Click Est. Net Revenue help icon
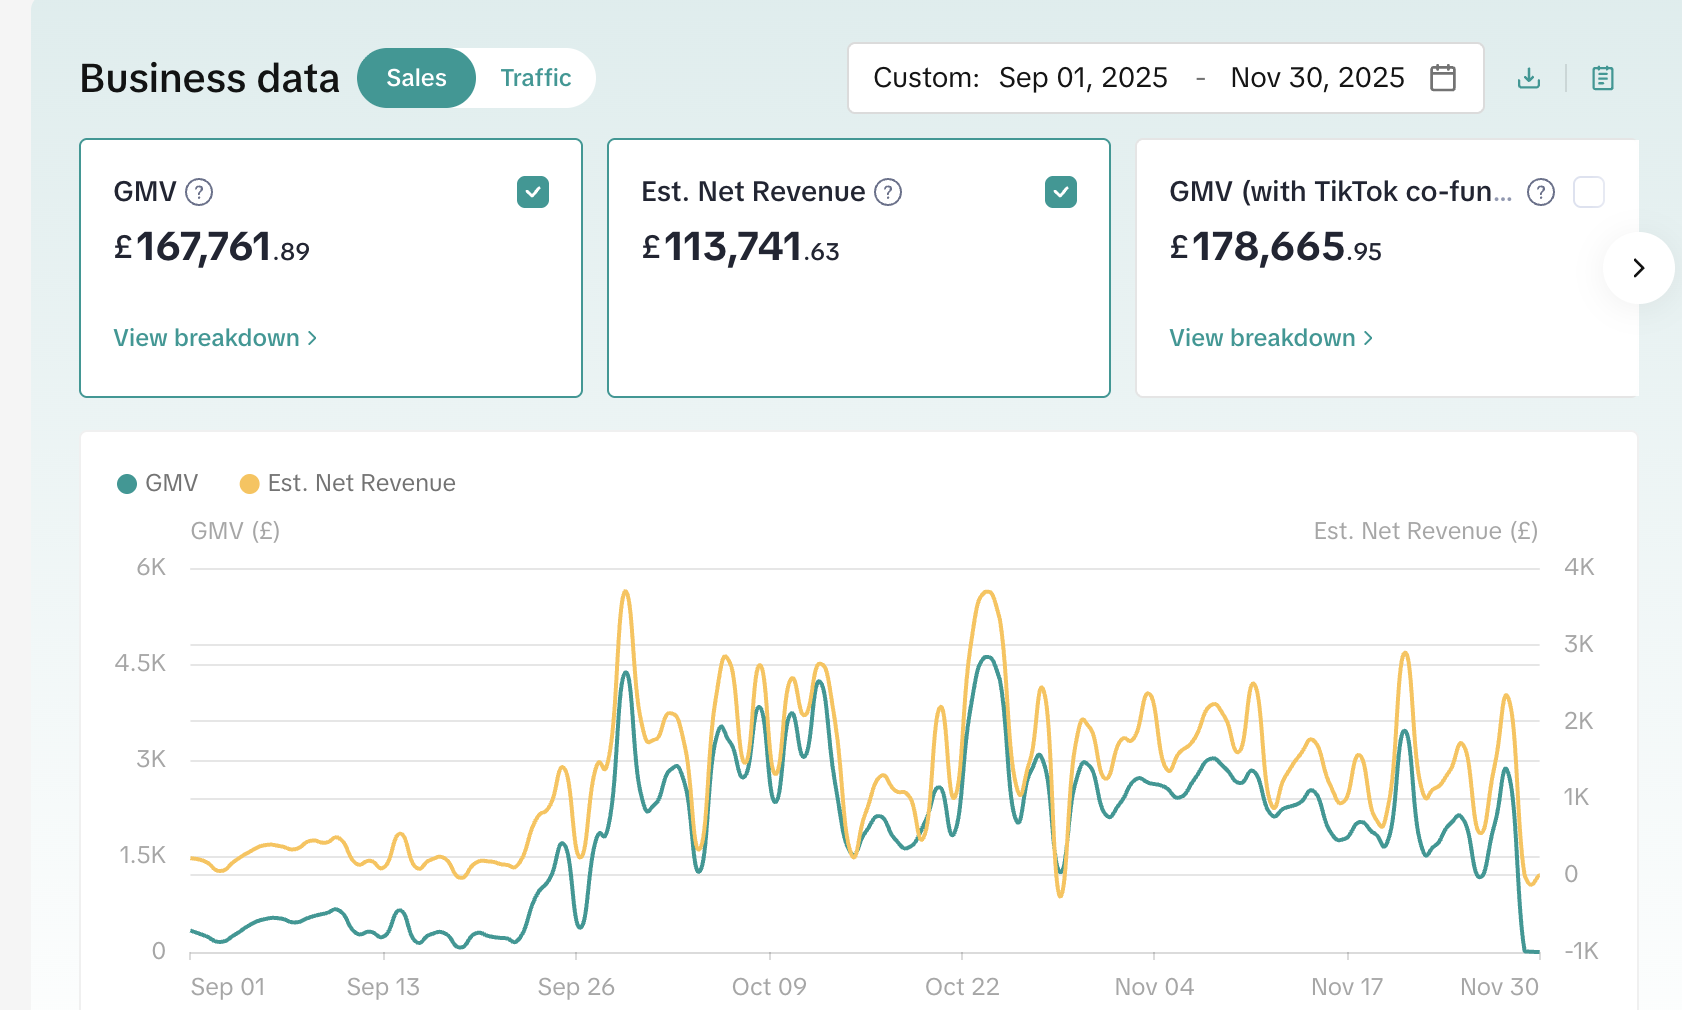Image resolution: width=1682 pixels, height=1010 pixels. pos(887,192)
